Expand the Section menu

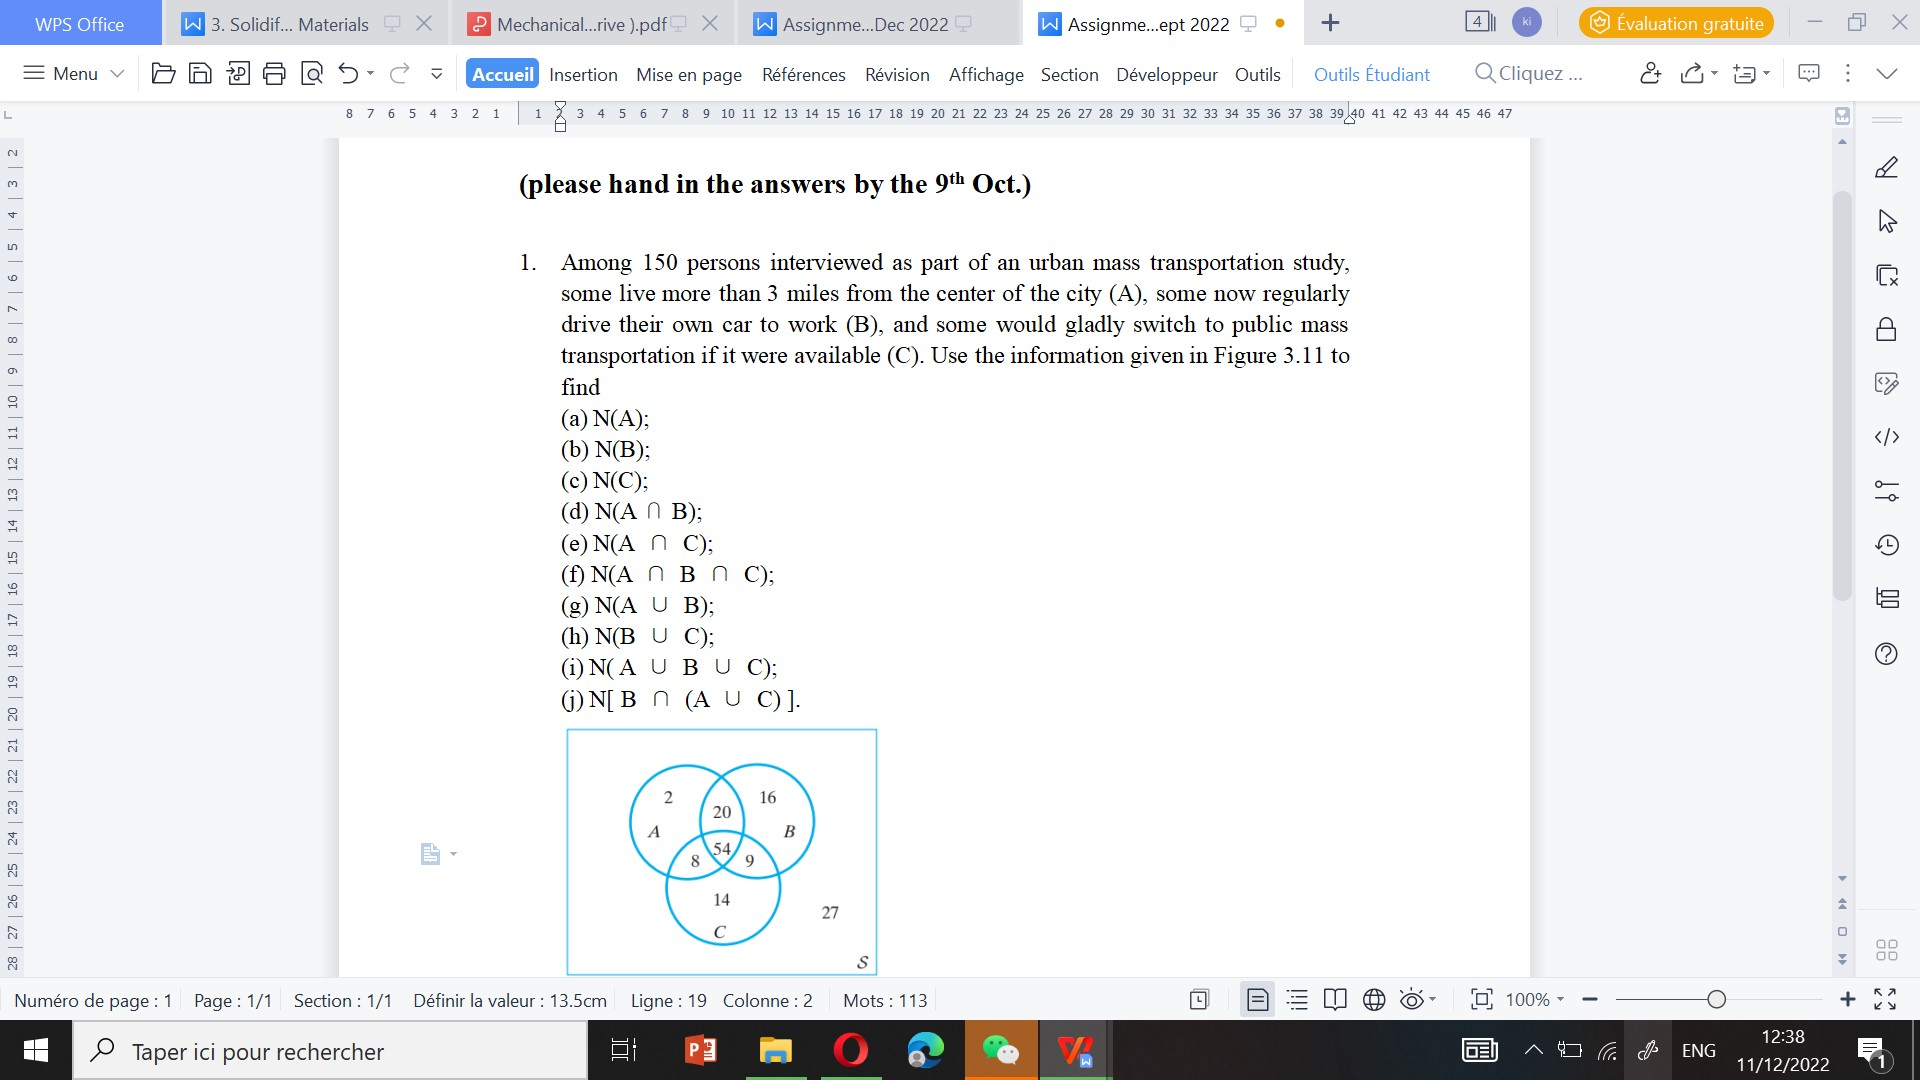[x=1068, y=73]
